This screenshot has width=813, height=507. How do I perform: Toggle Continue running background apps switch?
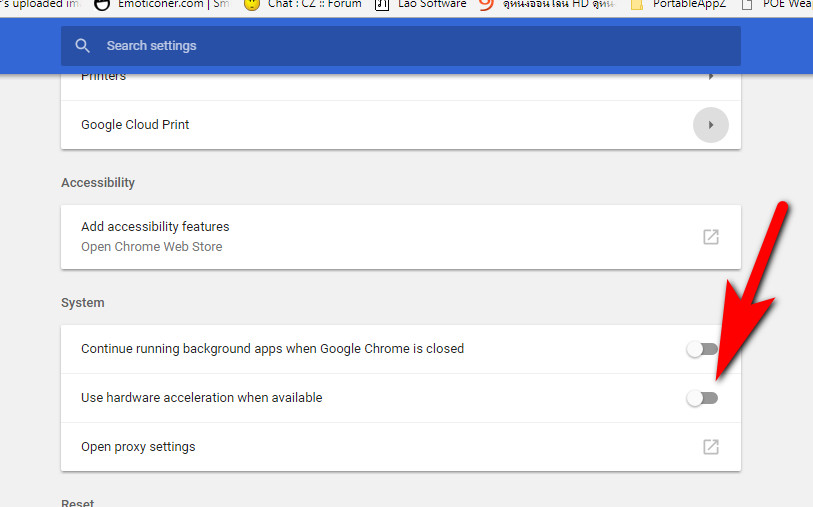tap(702, 349)
